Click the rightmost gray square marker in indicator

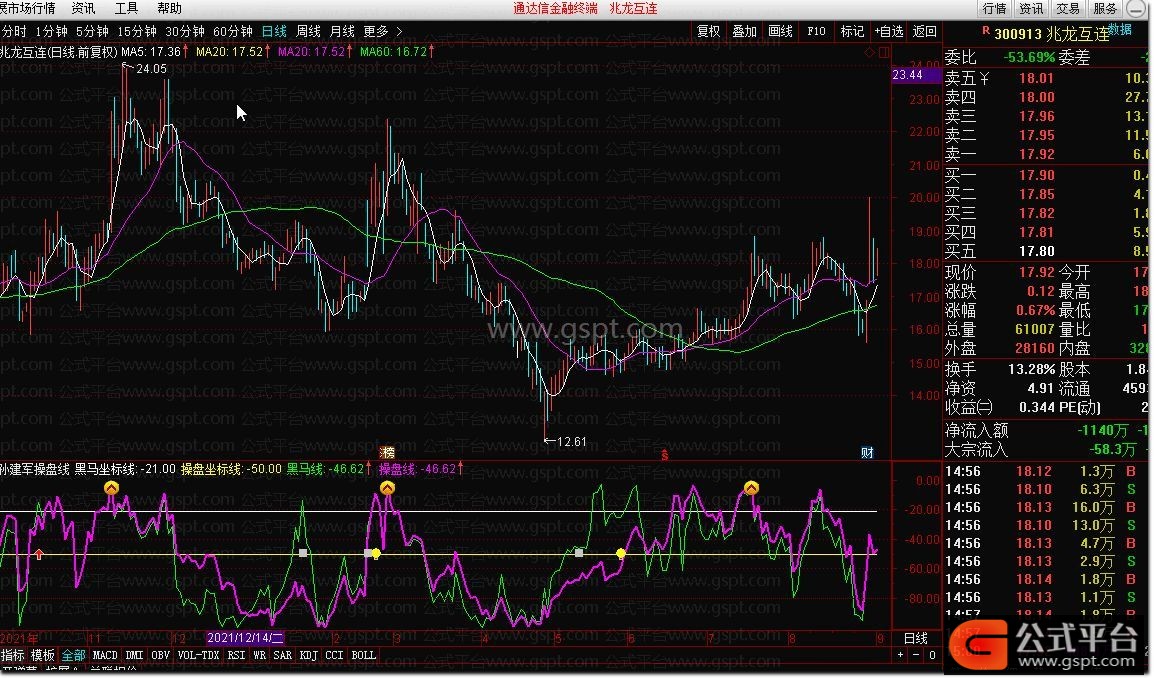(579, 552)
